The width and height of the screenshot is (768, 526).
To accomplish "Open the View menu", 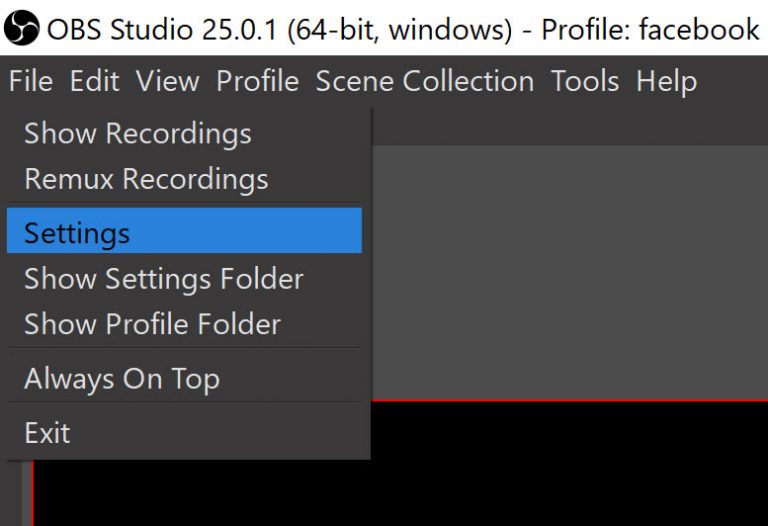I will click(x=167, y=81).
